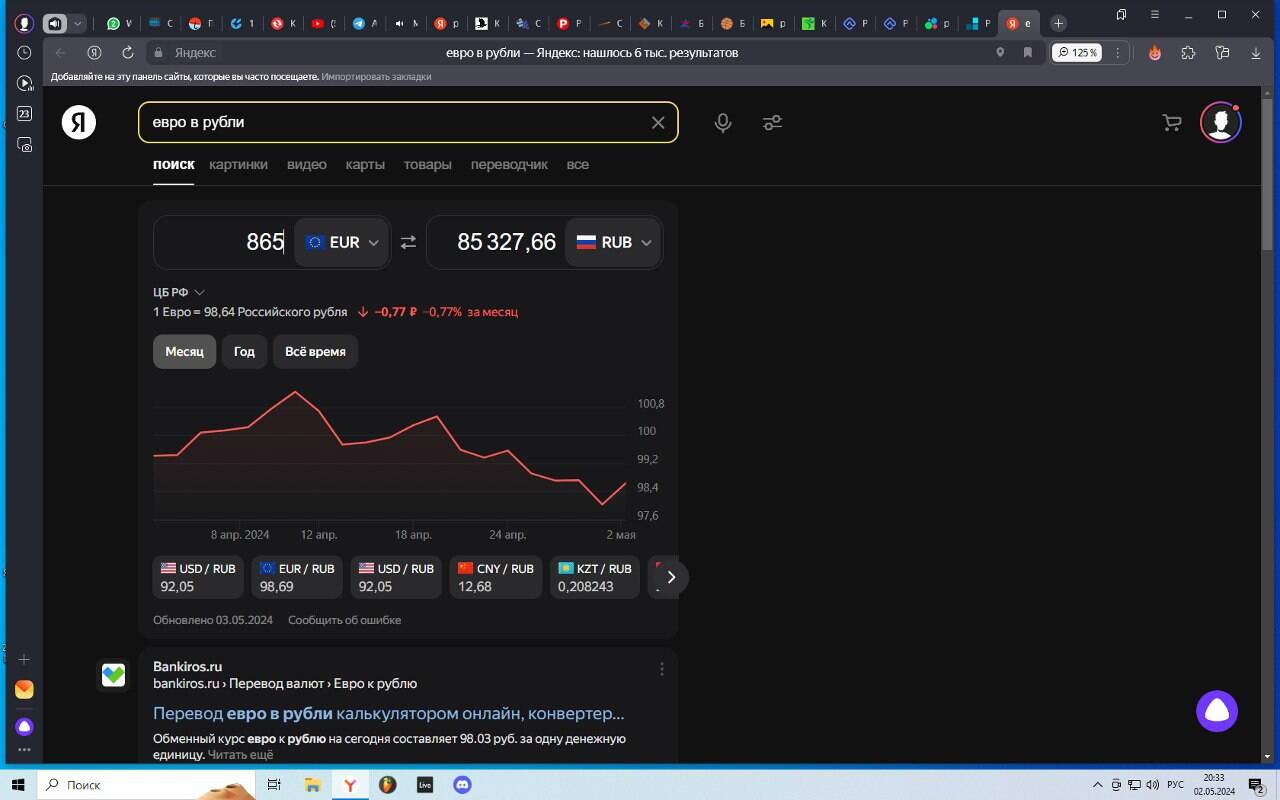Viewport: 1280px width, 800px height.
Task: Click the microphone voice search icon
Action: [722, 122]
